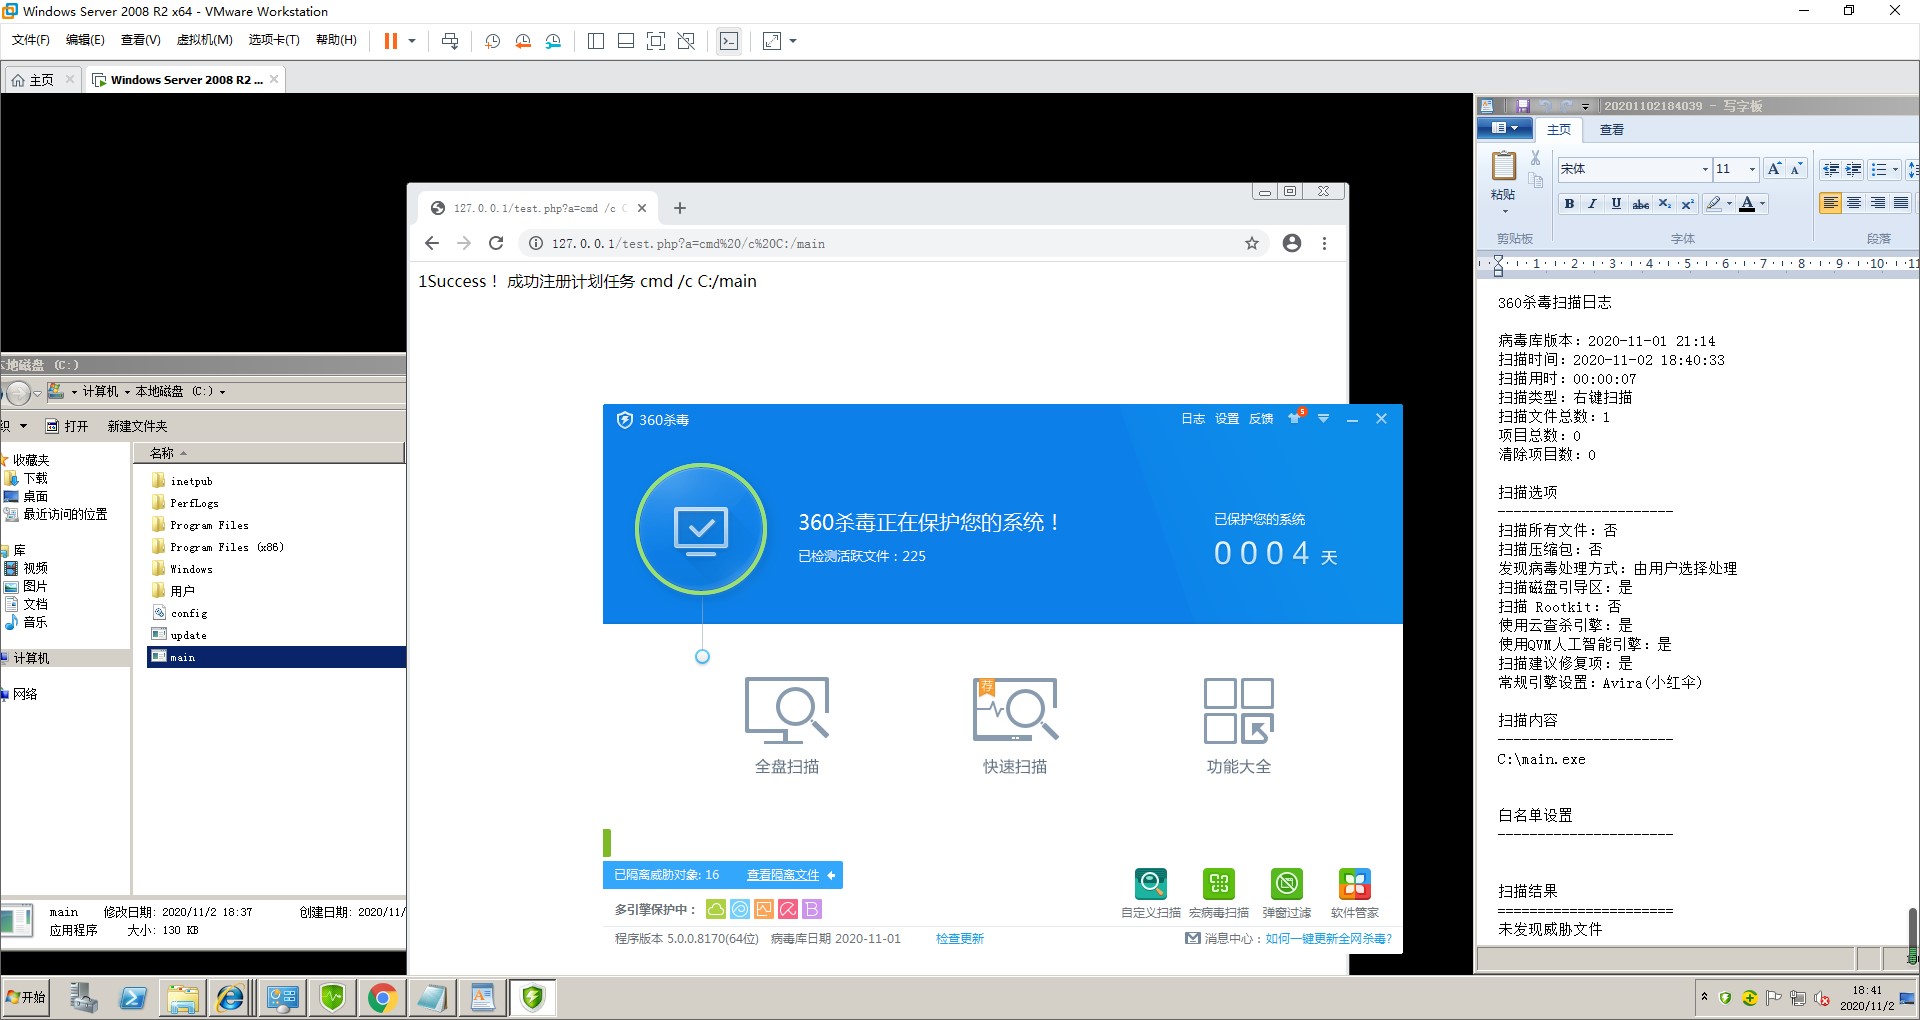Image resolution: width=1920 pixels, height=1020 pixels.
Task: Open VMware console view
Action: click(x=729, y=41)
